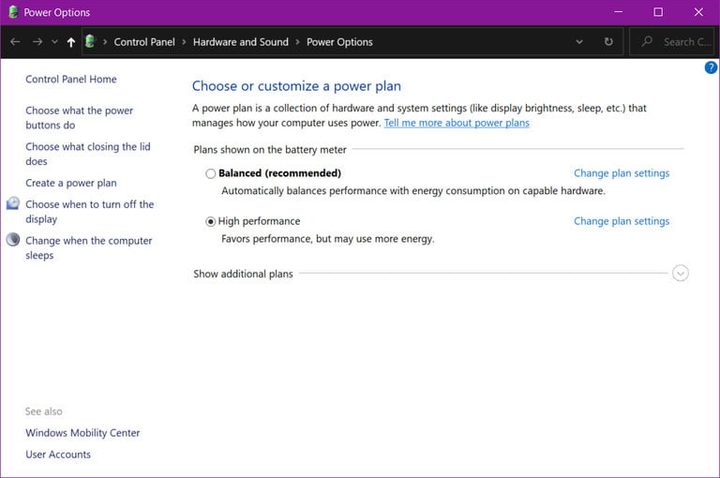Change plan settings for High performance
The image size is (720, 478).
pos(621,221)
